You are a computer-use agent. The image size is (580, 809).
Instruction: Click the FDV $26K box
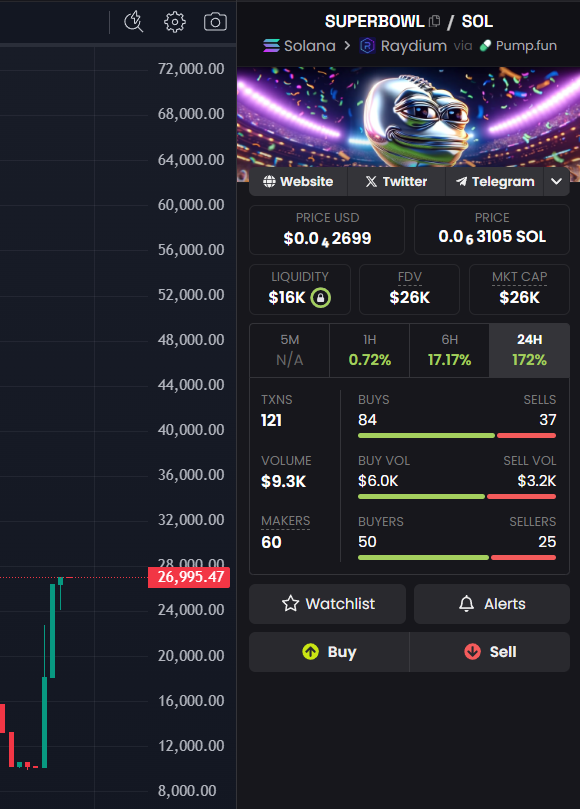click(x=410, y=289)
